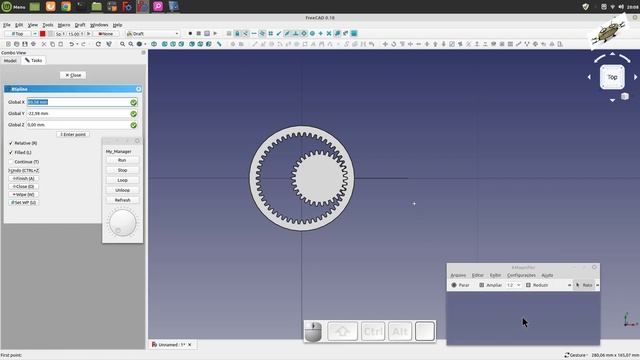Viewport: 640px width, 360px height.
Task: Collapse the BSpline task panel header
Action: click(138, 89)
